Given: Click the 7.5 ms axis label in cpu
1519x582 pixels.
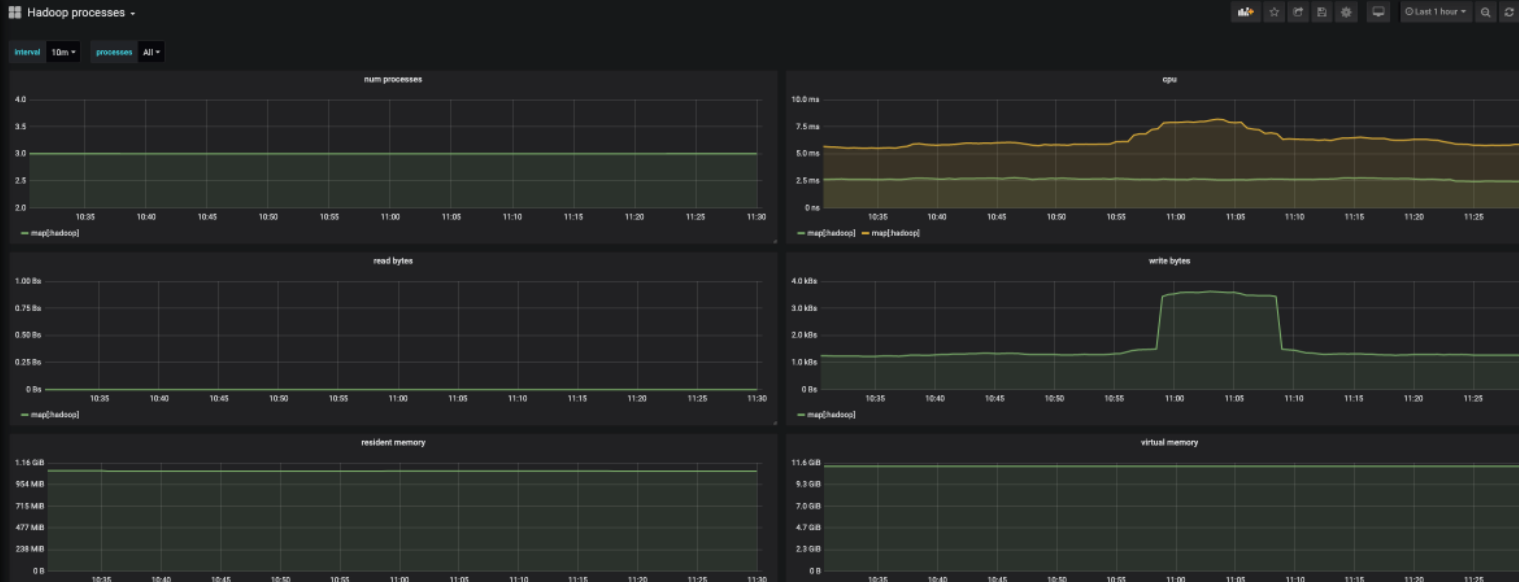Looking at the screenshot, I should [x=808, y=127].
